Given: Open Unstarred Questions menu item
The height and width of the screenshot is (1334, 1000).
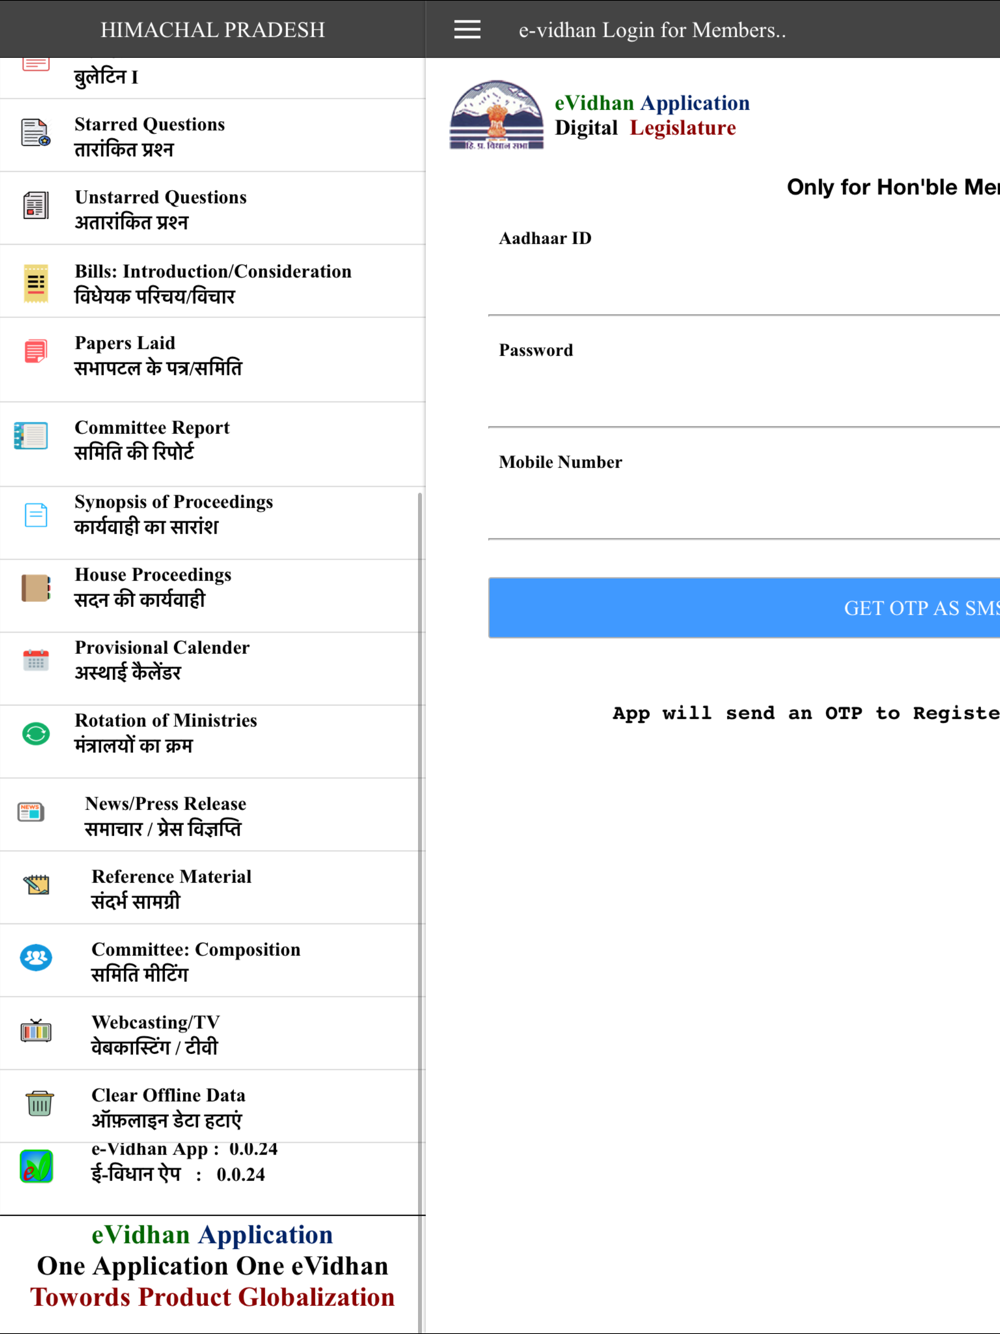Looking at the screenshot, I should [x=212, y=209].
